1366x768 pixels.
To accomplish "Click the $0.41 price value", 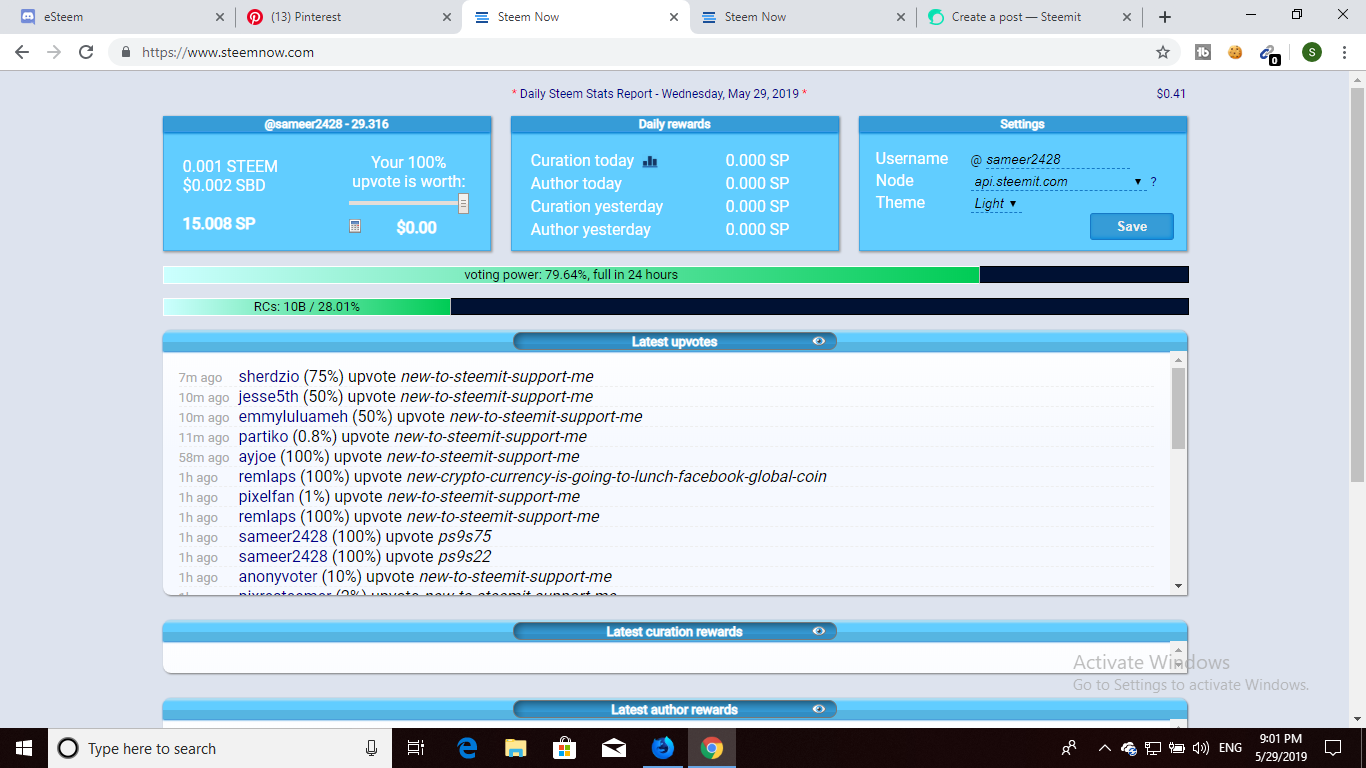I will pyautogui.click(x=1171, y=94).
